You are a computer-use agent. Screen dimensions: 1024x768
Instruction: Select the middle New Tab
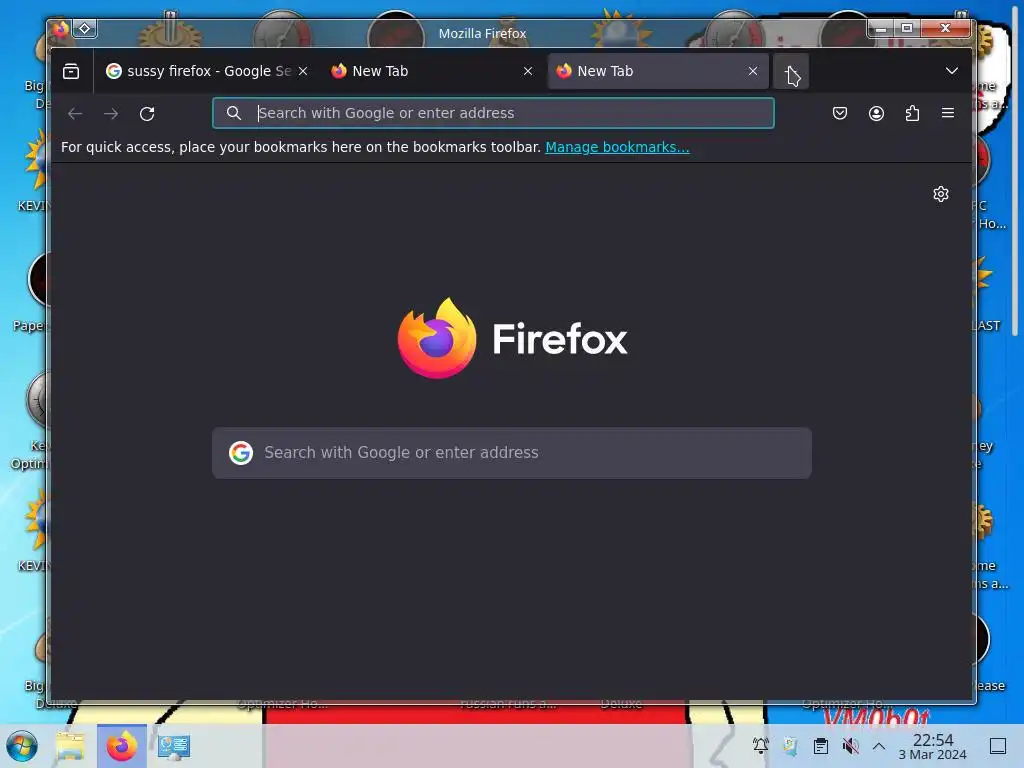click(431, 71)
